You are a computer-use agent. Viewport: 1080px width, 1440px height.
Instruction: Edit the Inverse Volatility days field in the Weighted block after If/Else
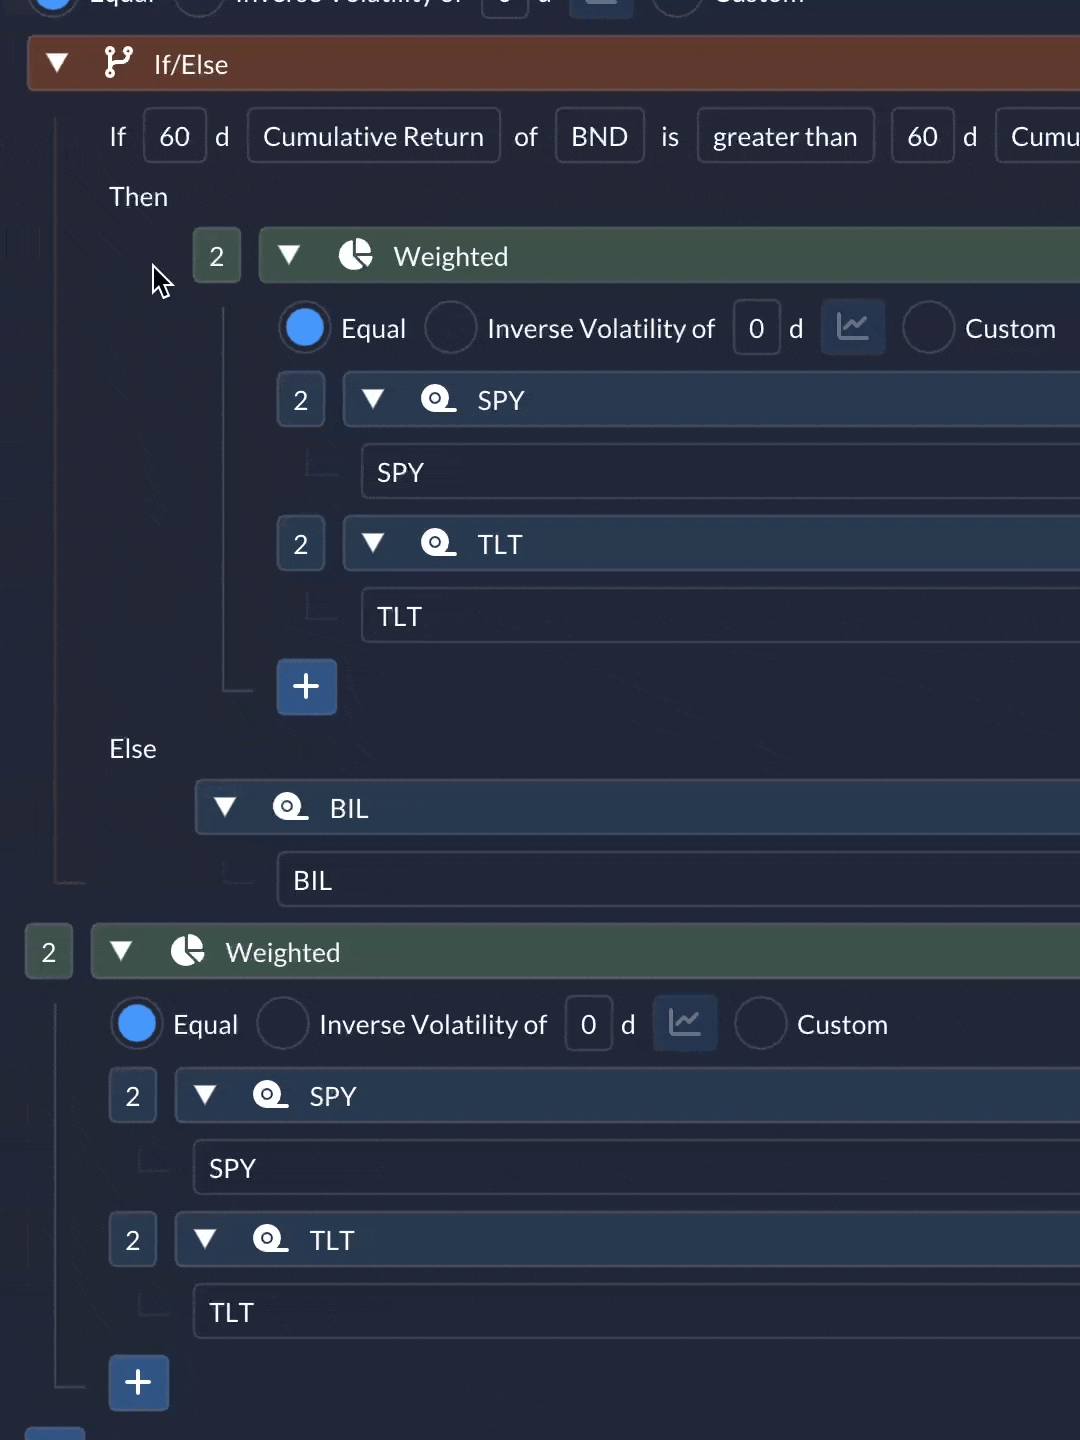tap(588, 1024)
